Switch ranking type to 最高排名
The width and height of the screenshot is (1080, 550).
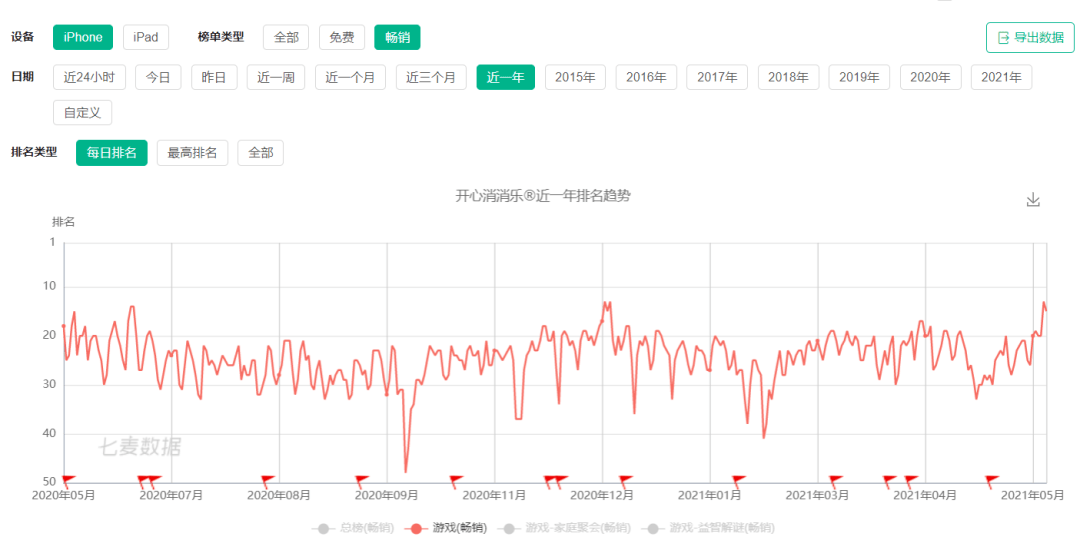tap(193, 153)
